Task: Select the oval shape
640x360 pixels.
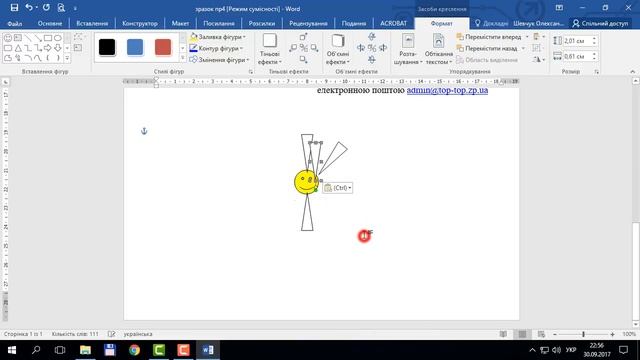Action: point(58,38)
